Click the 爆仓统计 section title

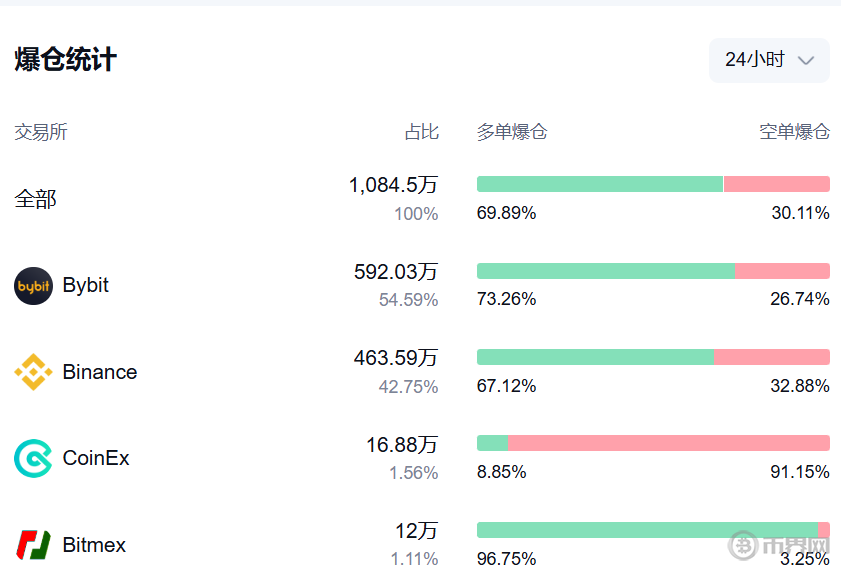pos(66,60)
